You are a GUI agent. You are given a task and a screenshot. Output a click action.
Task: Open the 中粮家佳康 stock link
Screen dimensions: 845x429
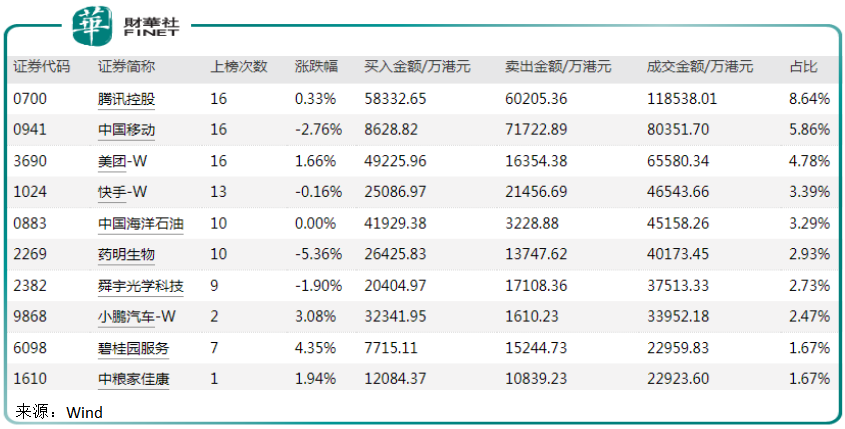133,378
